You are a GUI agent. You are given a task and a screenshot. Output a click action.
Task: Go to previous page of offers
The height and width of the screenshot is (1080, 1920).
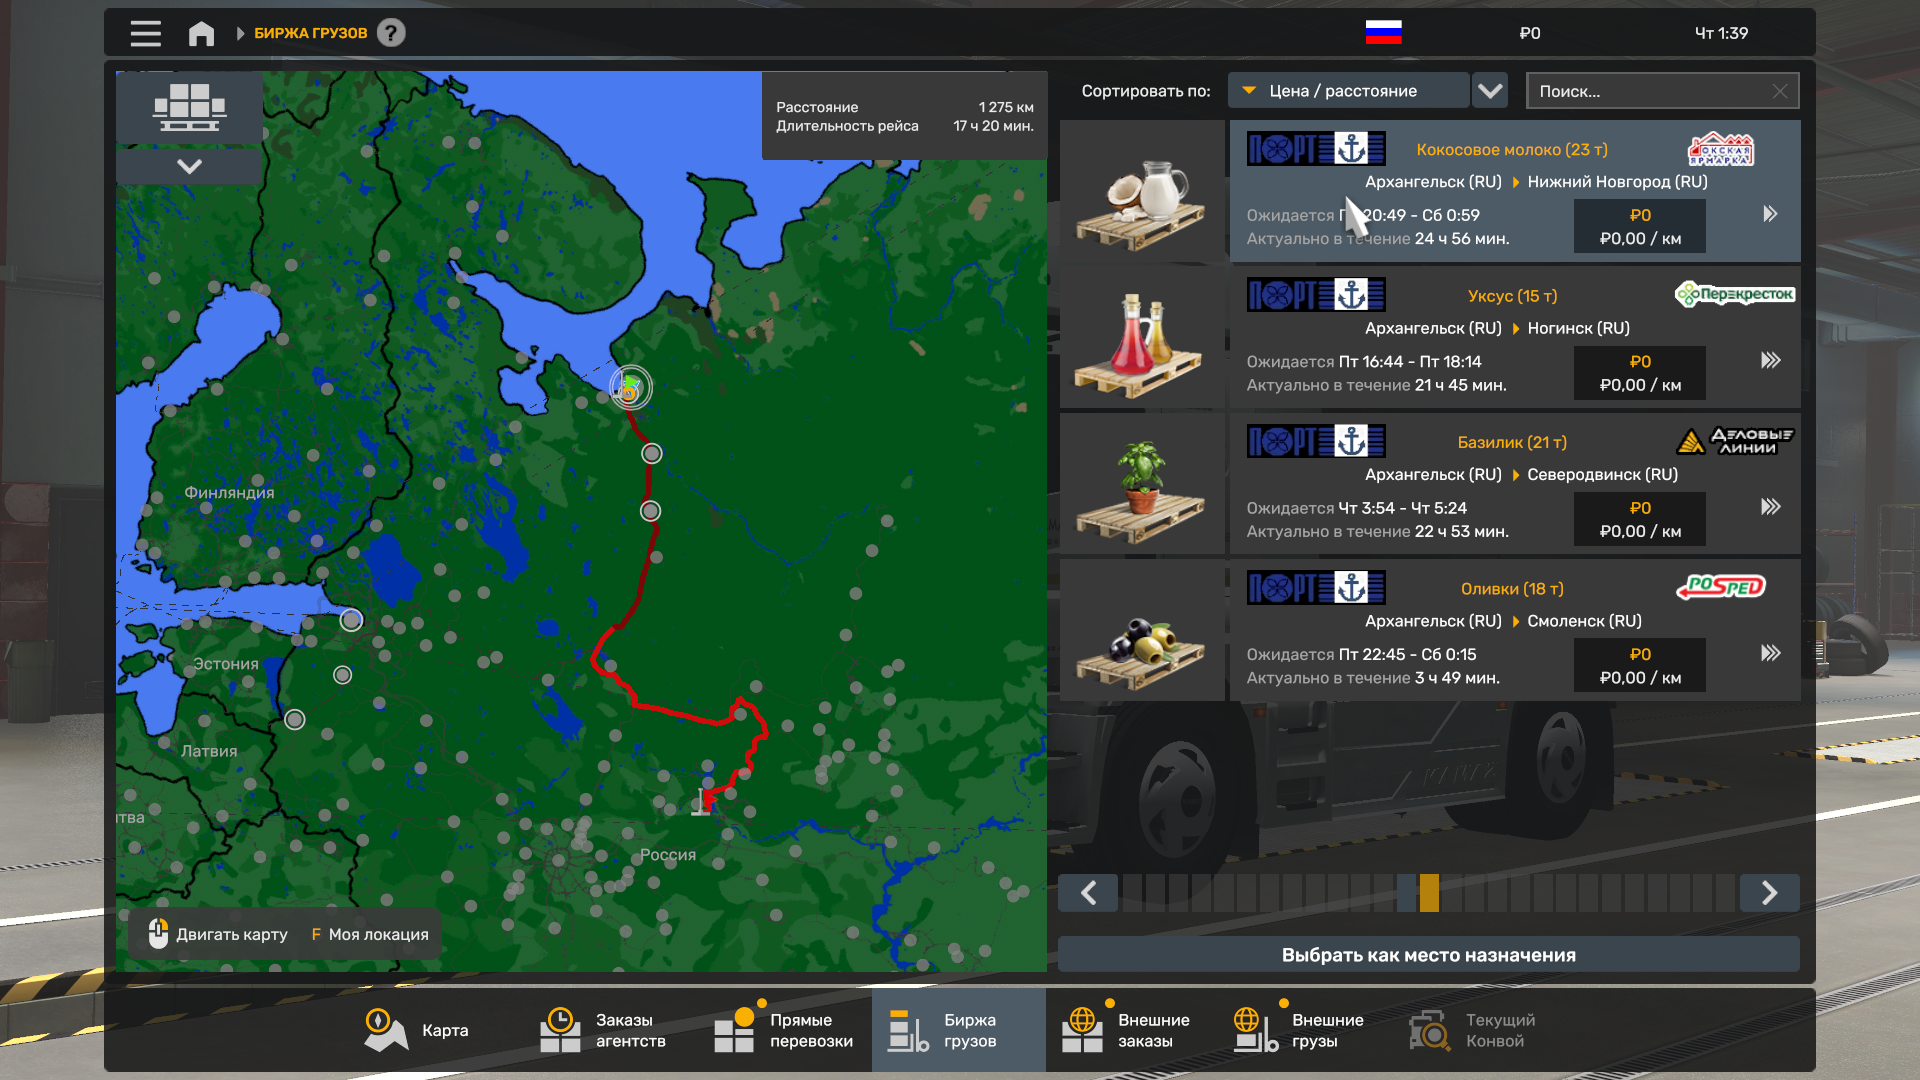coord(1089,893)
